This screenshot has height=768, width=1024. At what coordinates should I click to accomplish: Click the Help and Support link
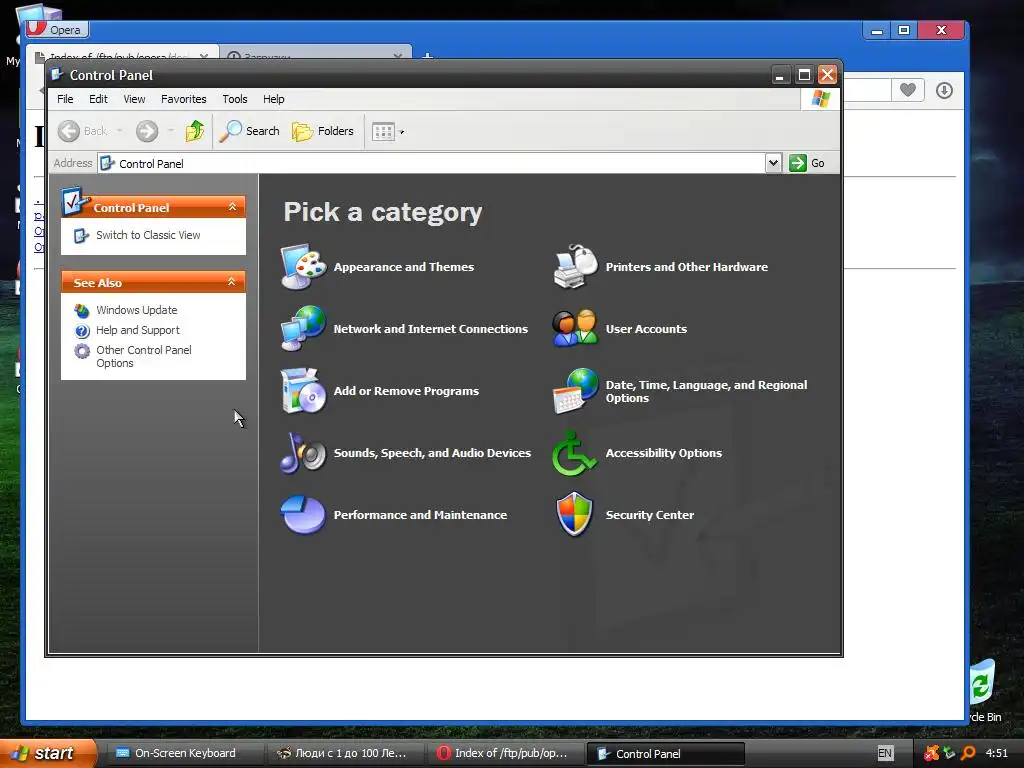coord(138,330)
